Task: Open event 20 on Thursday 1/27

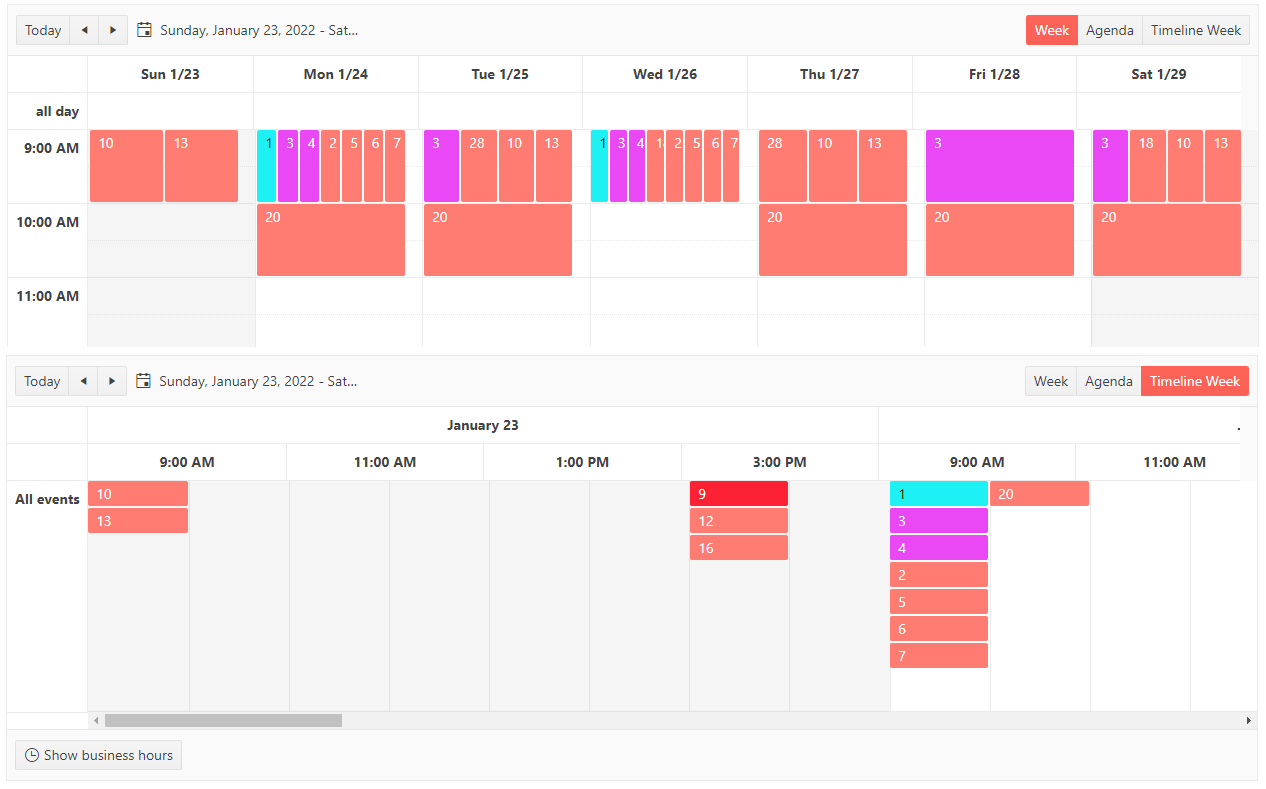Action: point(832,240)
